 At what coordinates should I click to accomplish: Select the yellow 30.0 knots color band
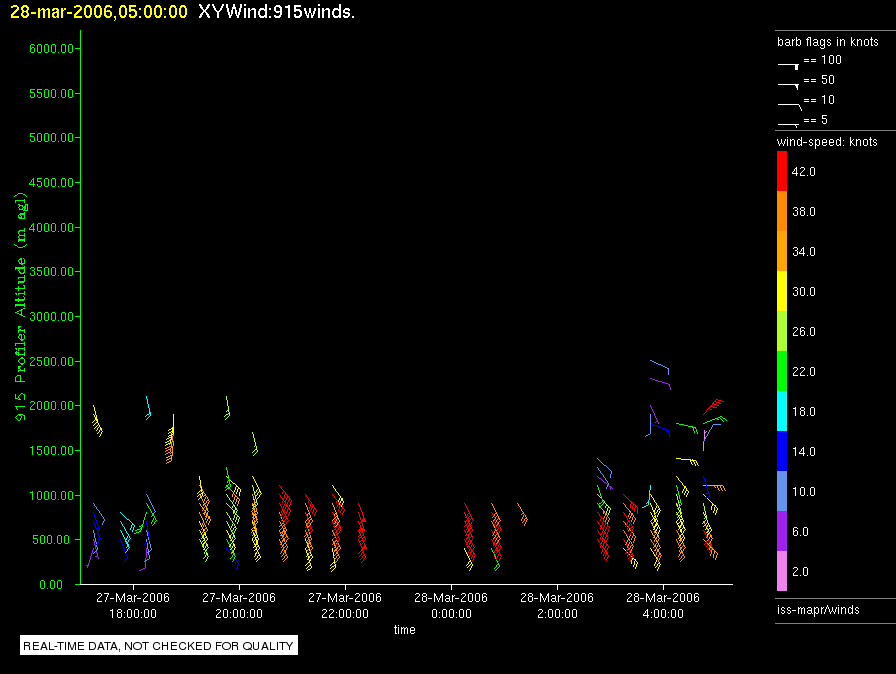point(782,291)
